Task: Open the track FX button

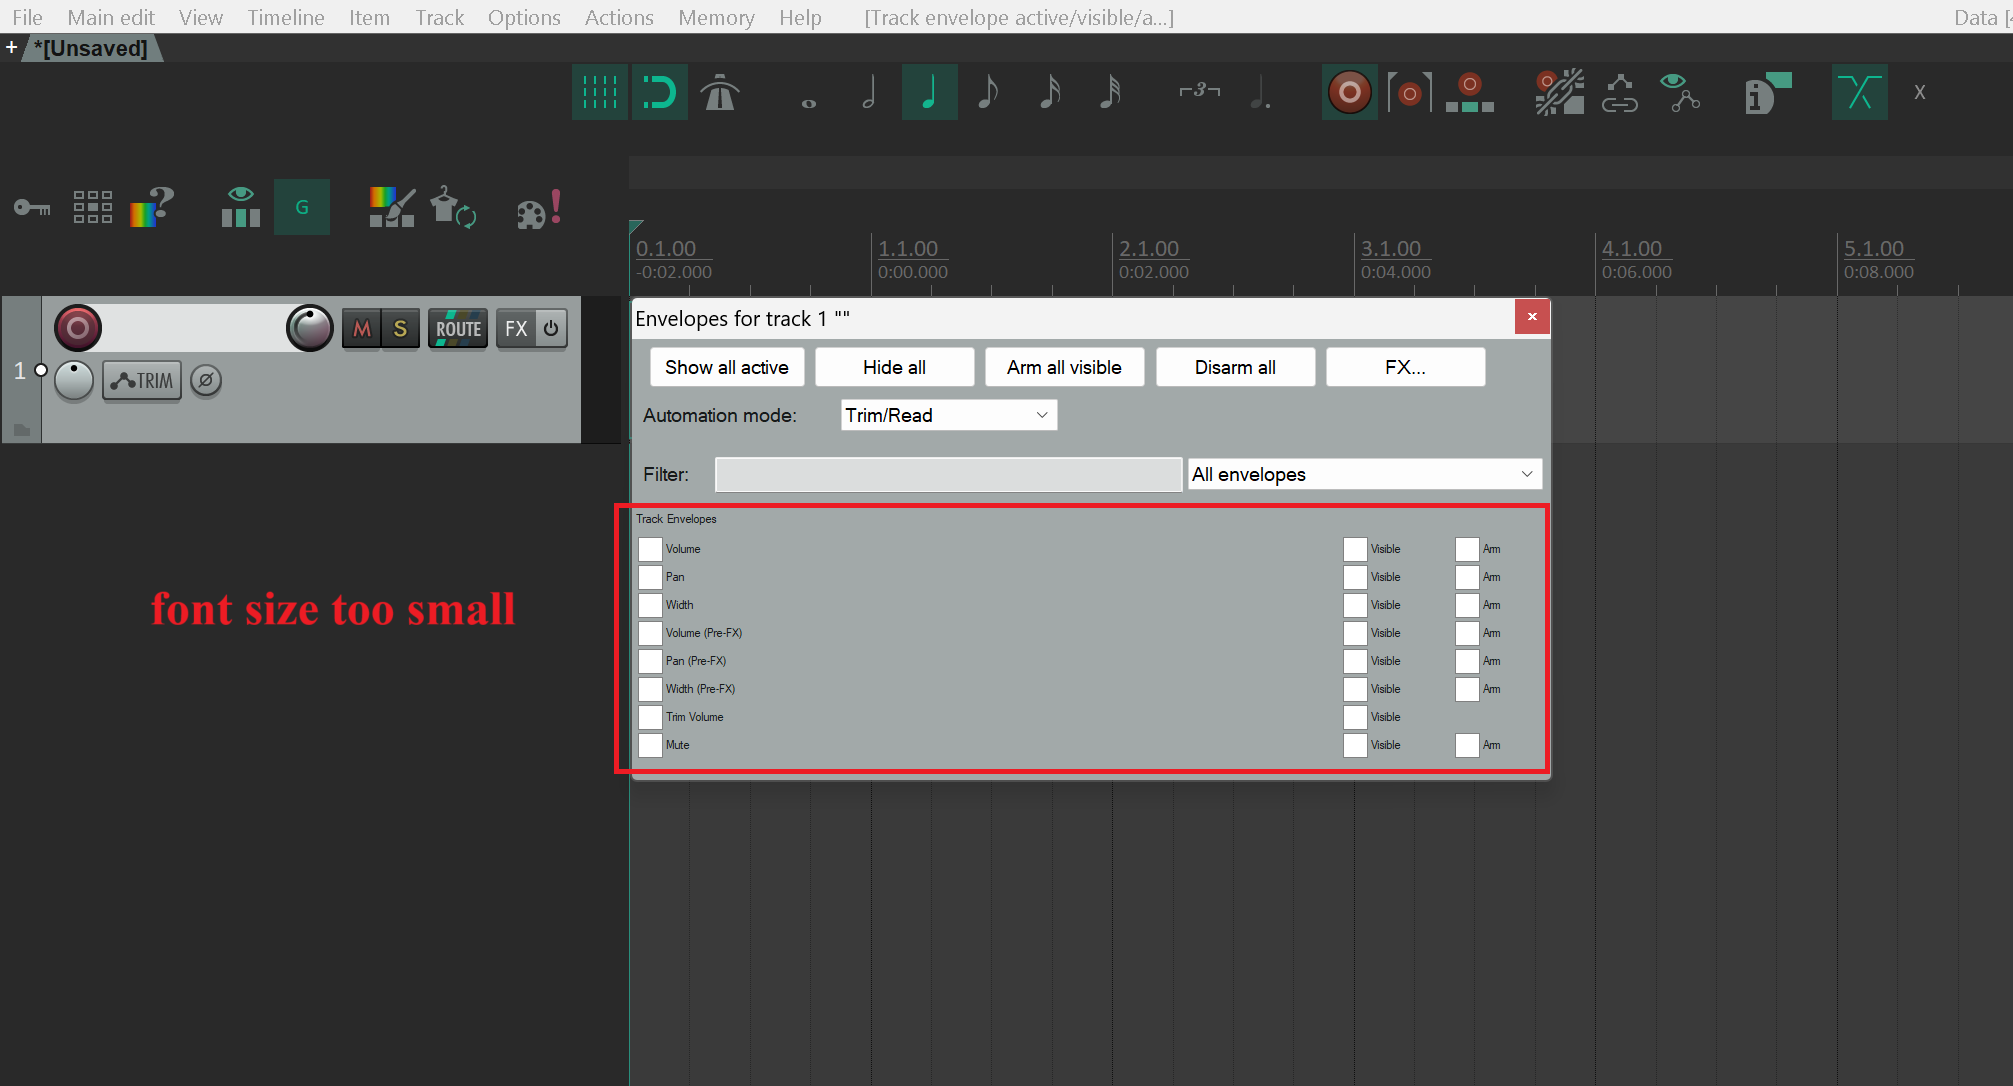Action: point(516,329)
